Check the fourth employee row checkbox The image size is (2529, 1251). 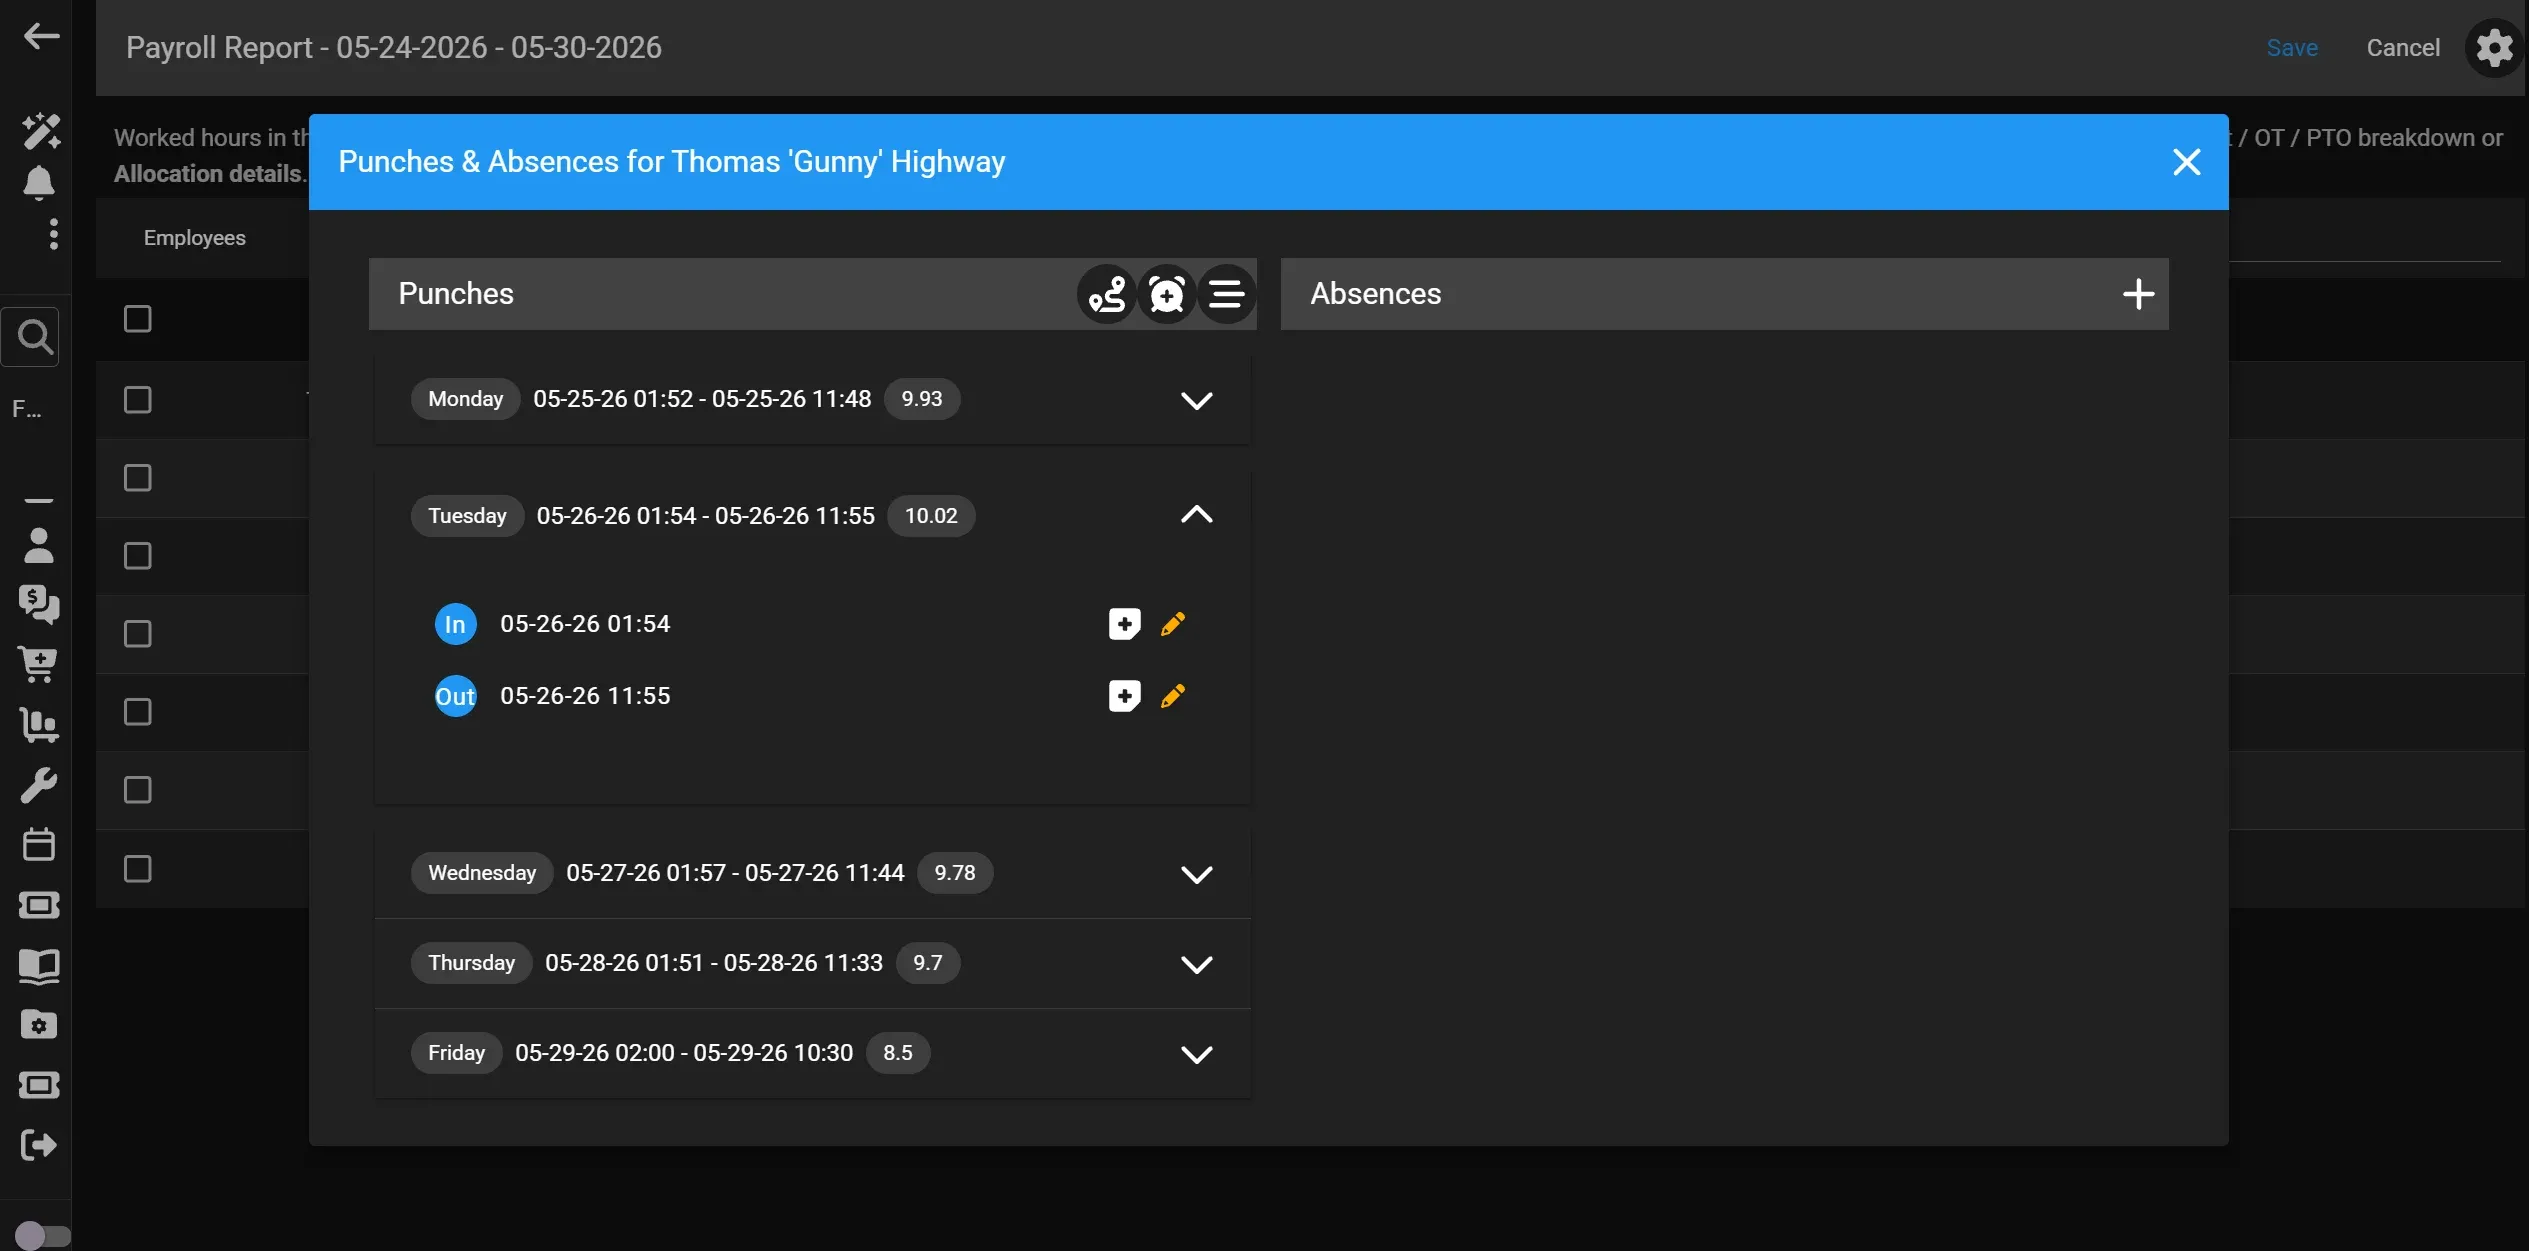tap(138, 634)
